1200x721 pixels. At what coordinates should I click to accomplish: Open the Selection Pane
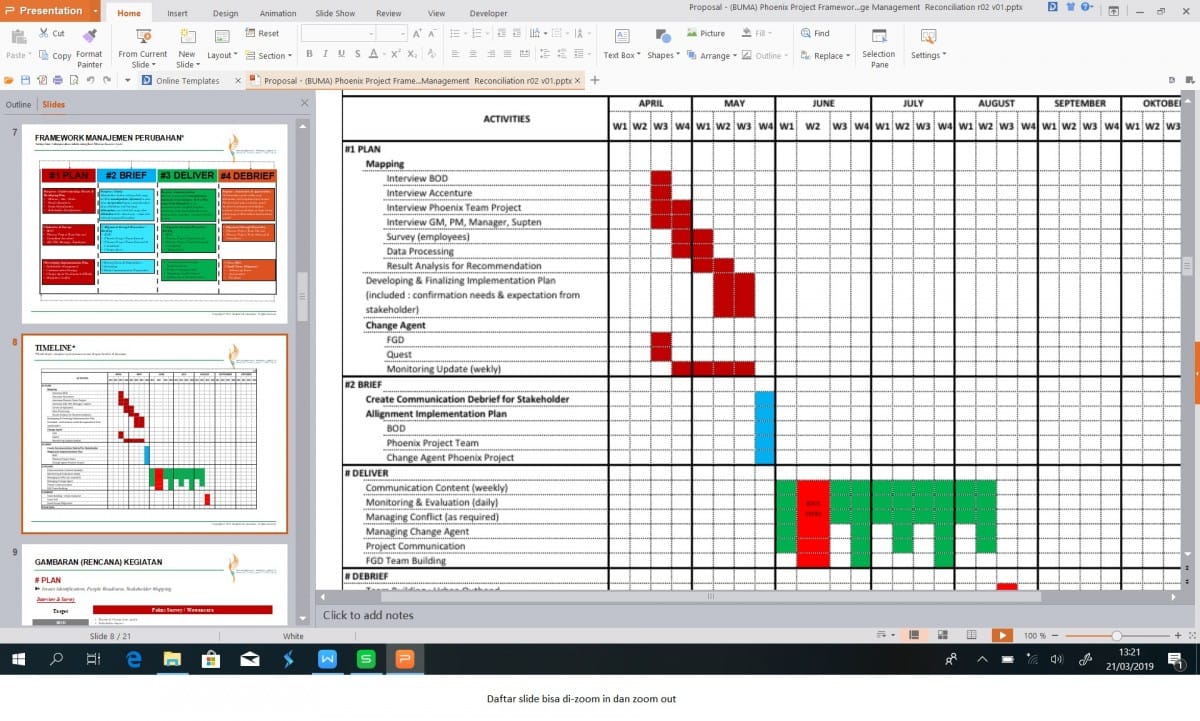[x=879, y=46]
